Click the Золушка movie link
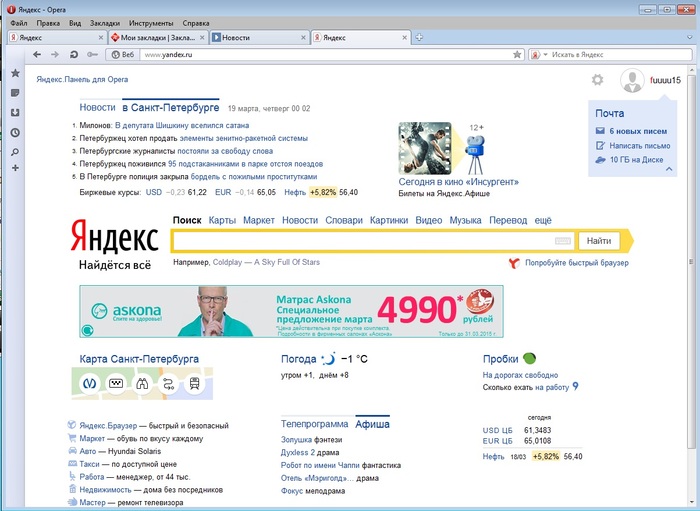The height and width of the screenshot is (511, 700). click(x=296, y=440)
